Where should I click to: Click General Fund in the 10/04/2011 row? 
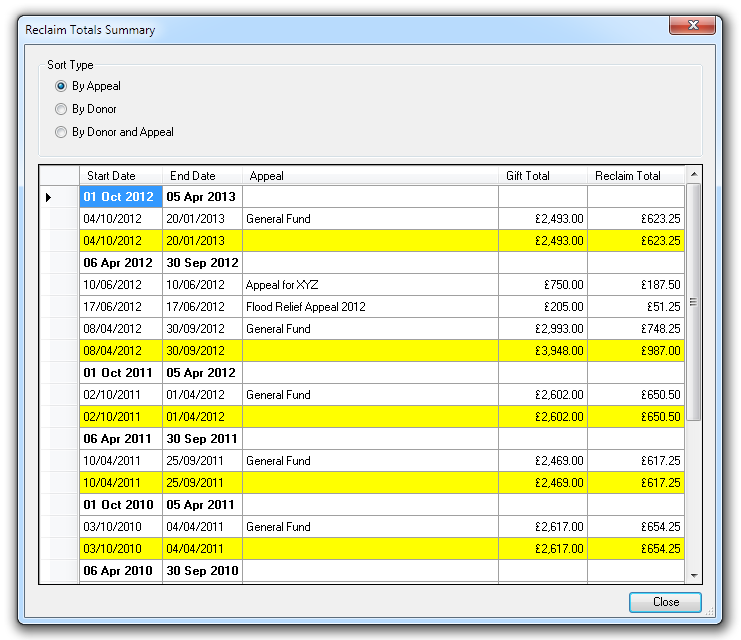[x=370, y=461]
